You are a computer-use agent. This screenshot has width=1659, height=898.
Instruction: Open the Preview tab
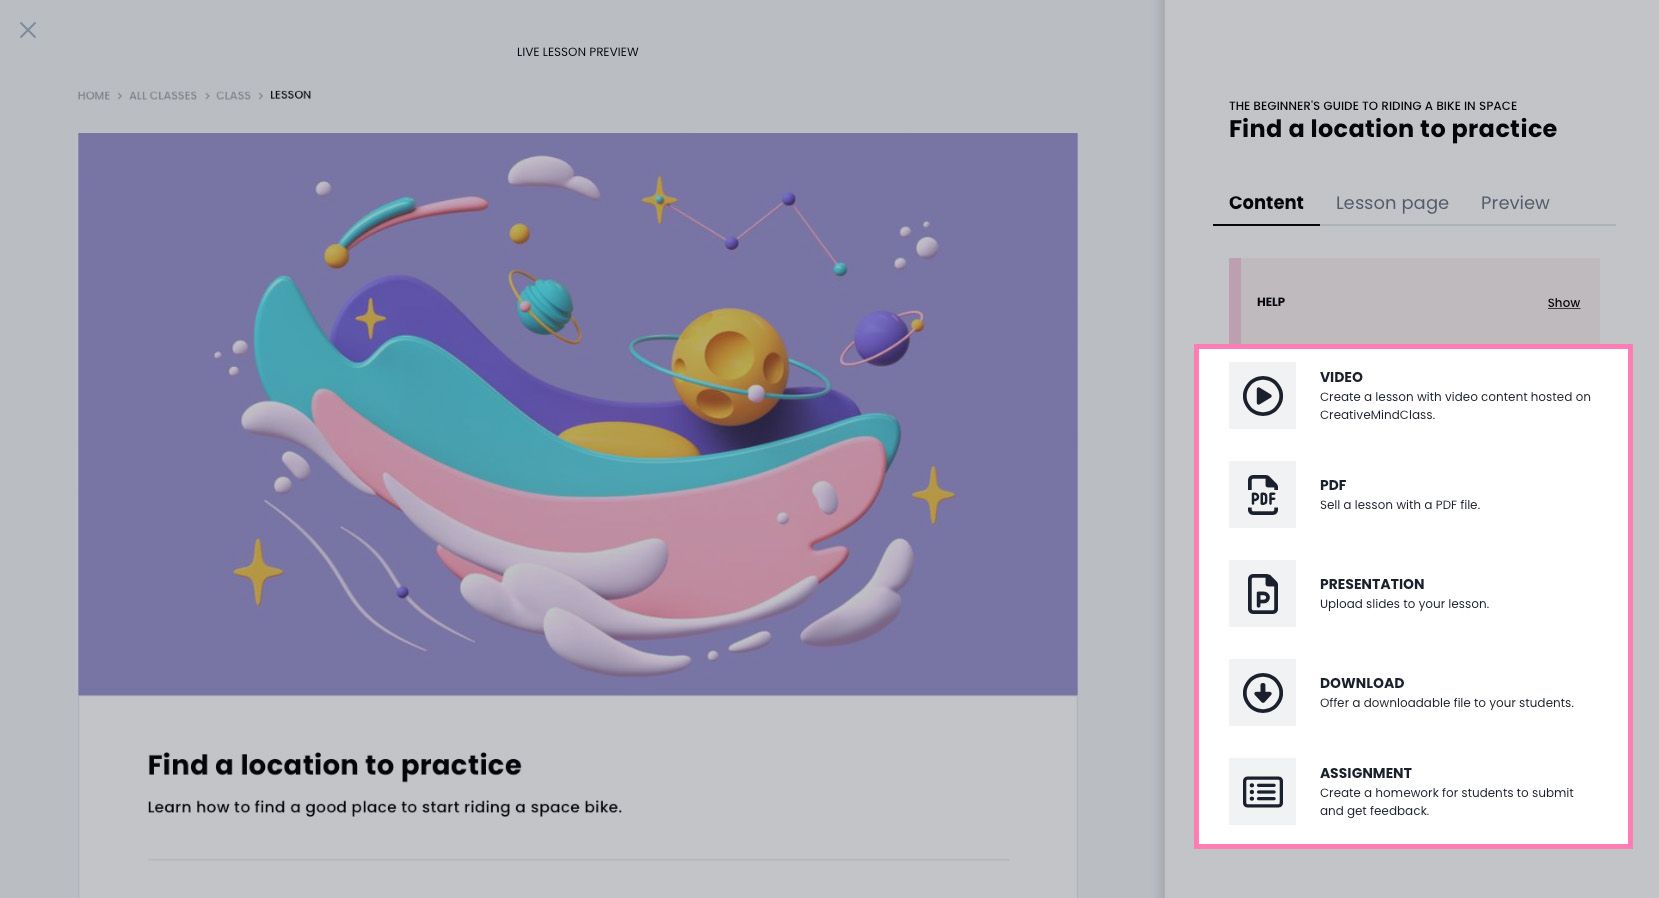pyautogui.click(x=1515, y=203)
